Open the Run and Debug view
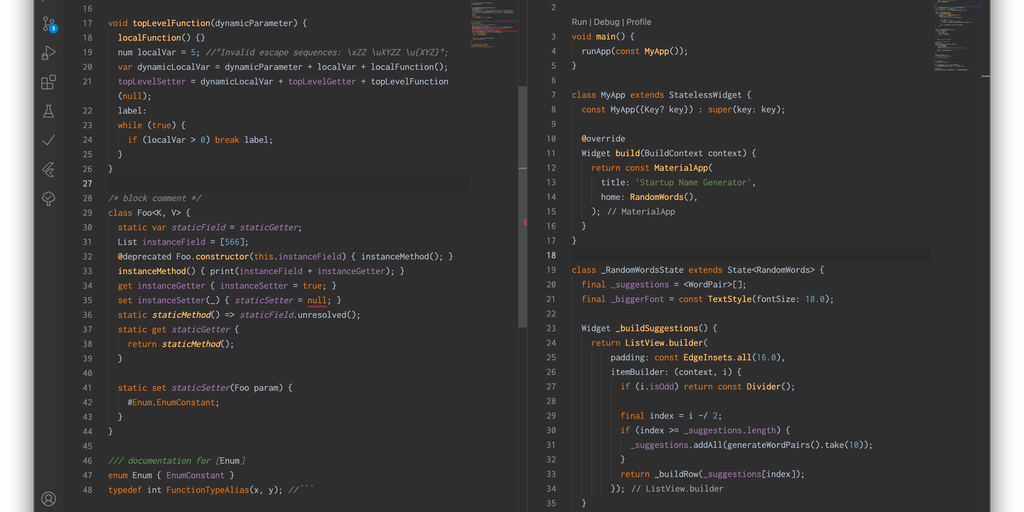 point(48,52)
